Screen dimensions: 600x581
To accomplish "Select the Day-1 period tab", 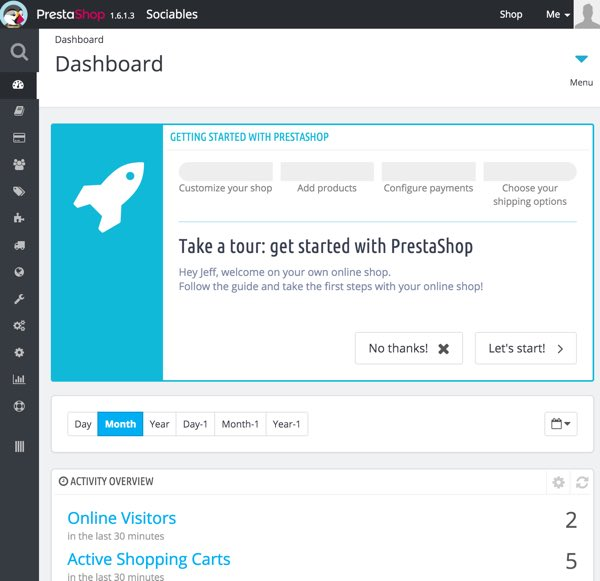I will [195, 424].
